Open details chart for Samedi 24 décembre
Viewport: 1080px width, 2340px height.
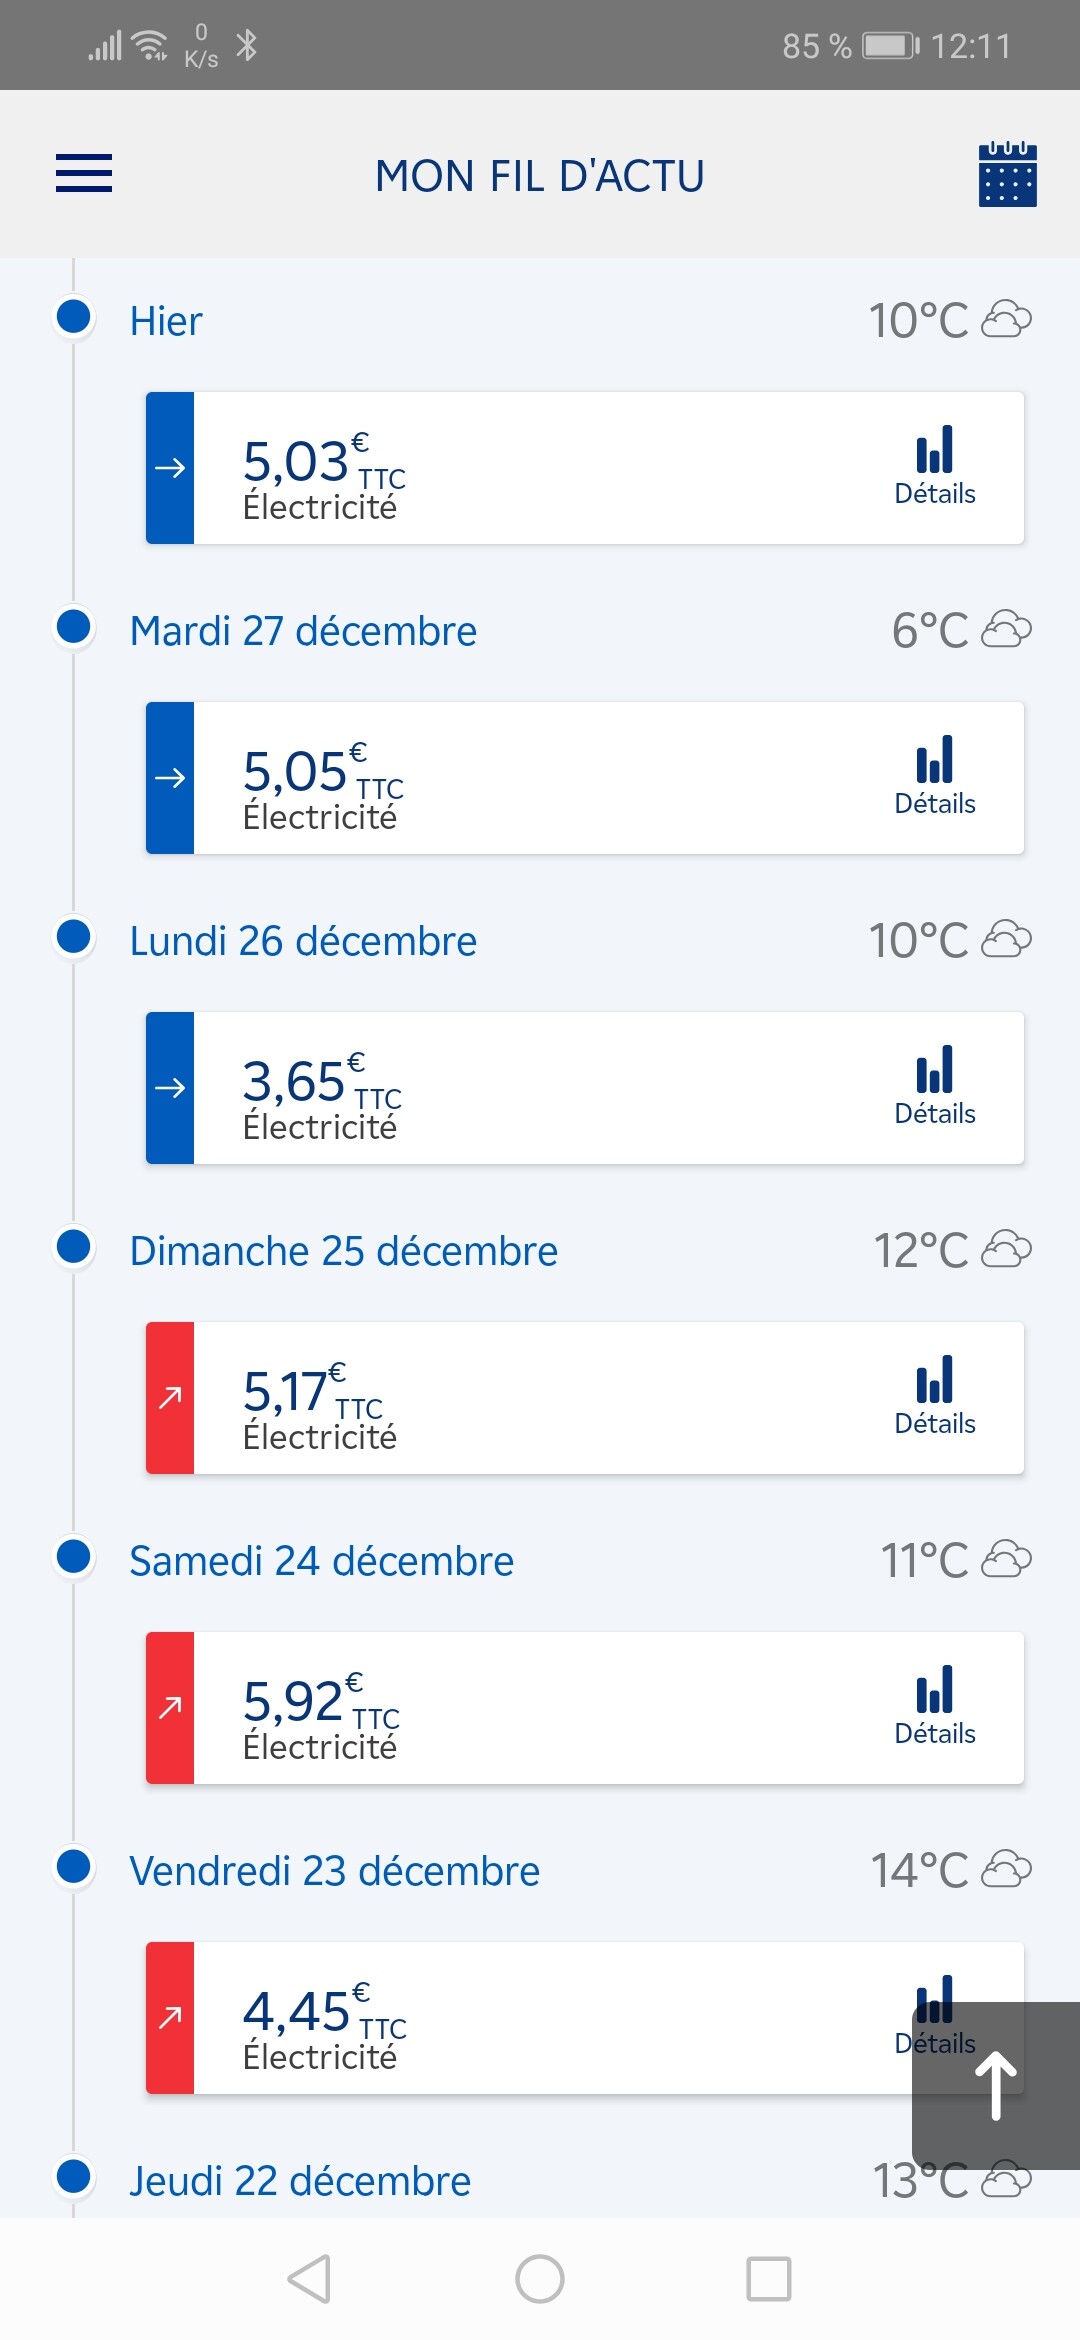pyautogui.click(x=934, y=1707)
